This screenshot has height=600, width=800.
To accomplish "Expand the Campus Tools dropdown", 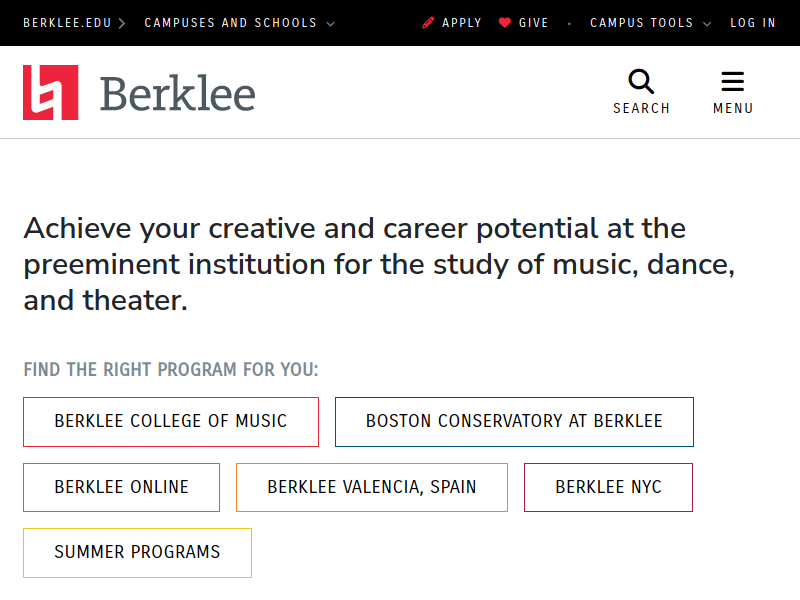I will coord(650,23).
